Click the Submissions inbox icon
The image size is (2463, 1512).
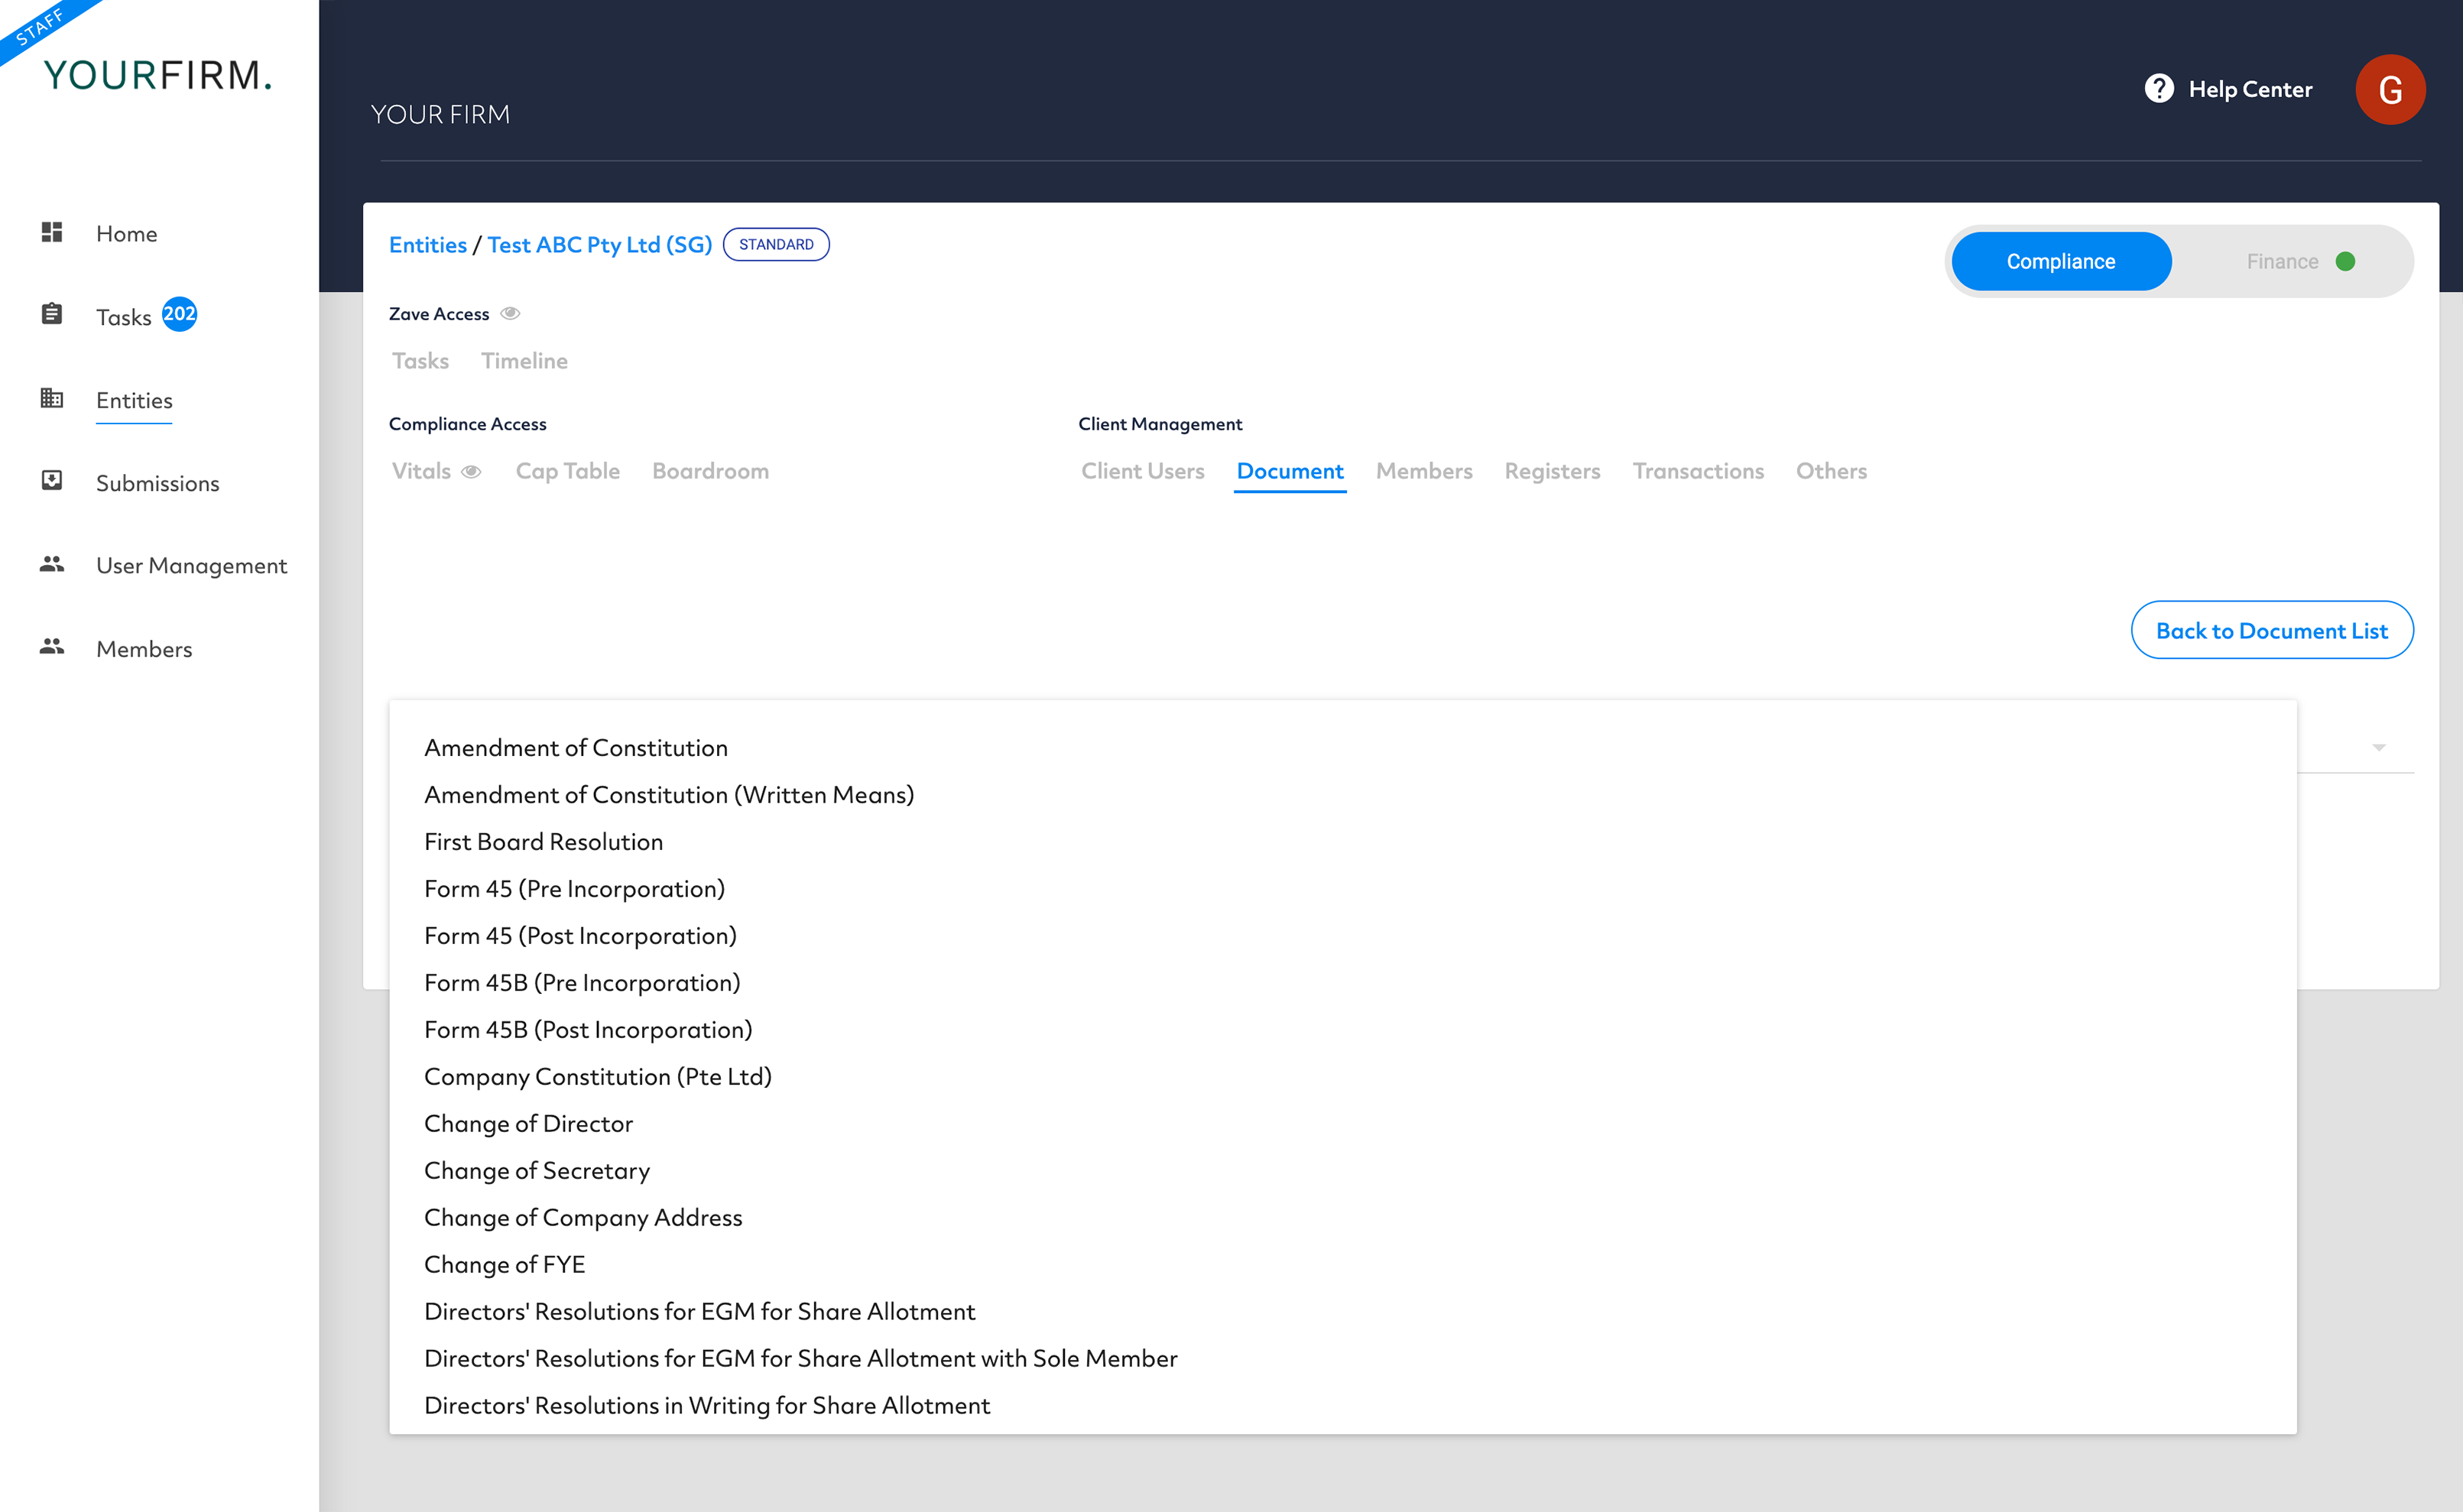tap(52, 481)
